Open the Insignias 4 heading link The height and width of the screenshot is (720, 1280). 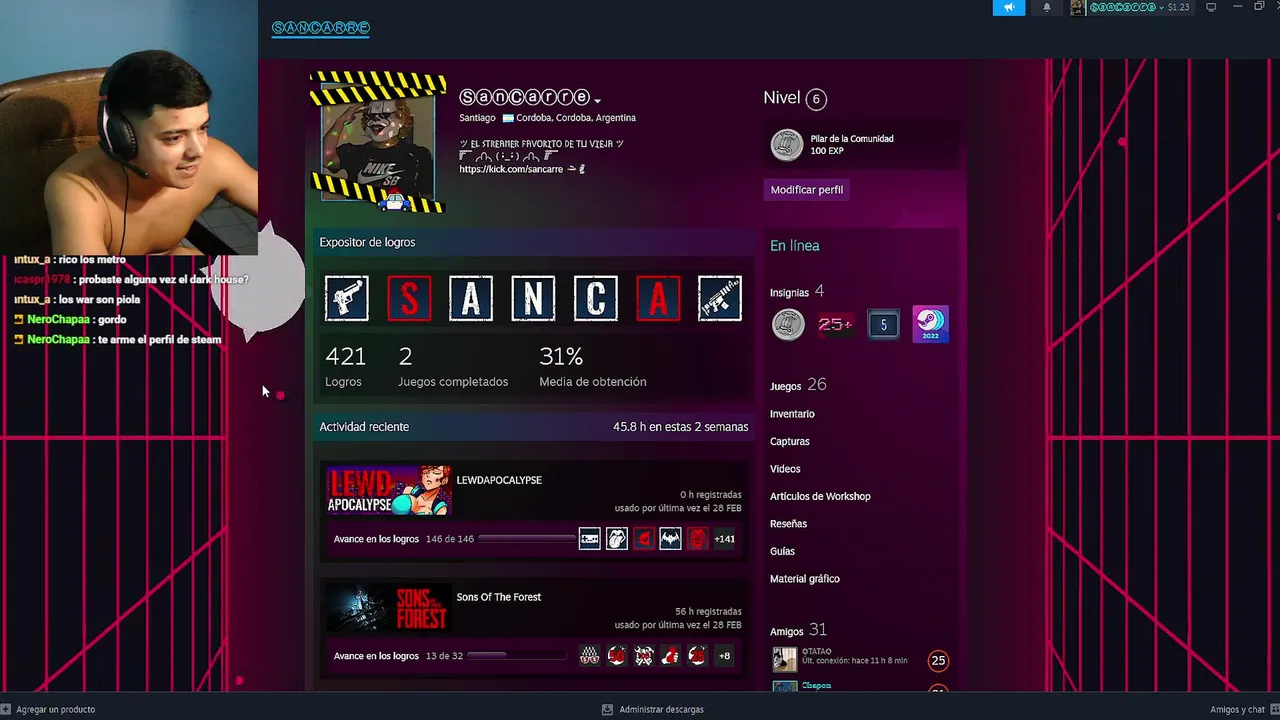click(797, 292)
